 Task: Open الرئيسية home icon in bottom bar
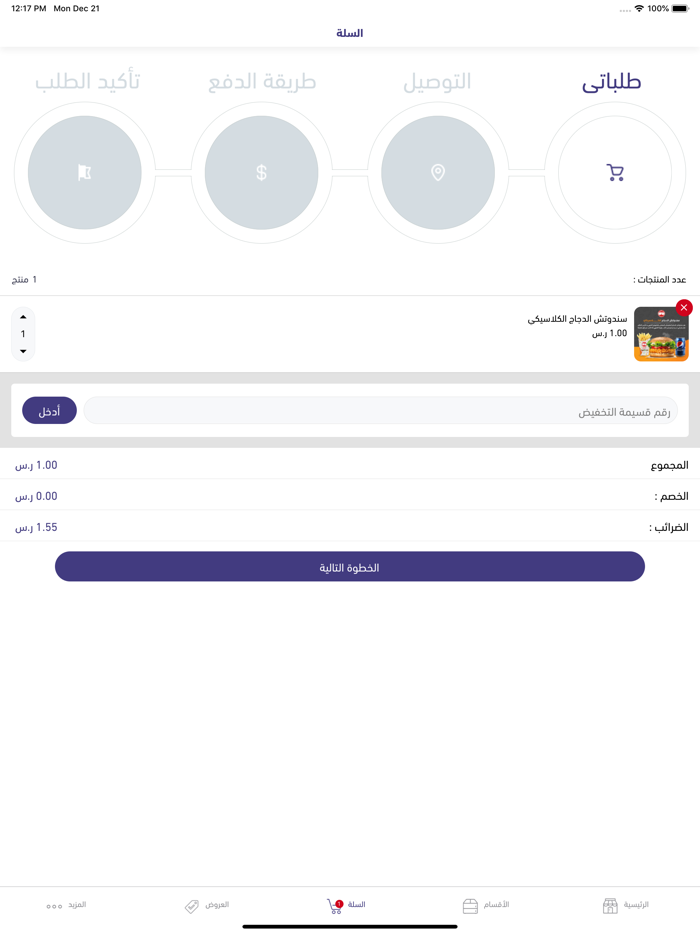coord(608,905)
